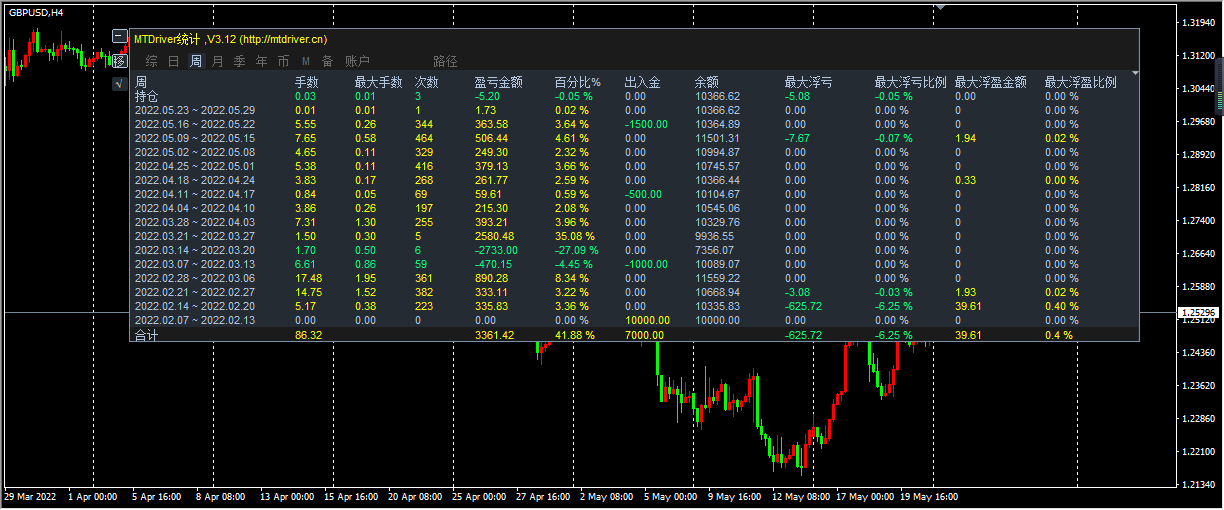Image resolution: width=1224 pixels, height=510 pixels.
Task: Click the 余额 column header
Action: pyautogui.click(x=707, y=82)
